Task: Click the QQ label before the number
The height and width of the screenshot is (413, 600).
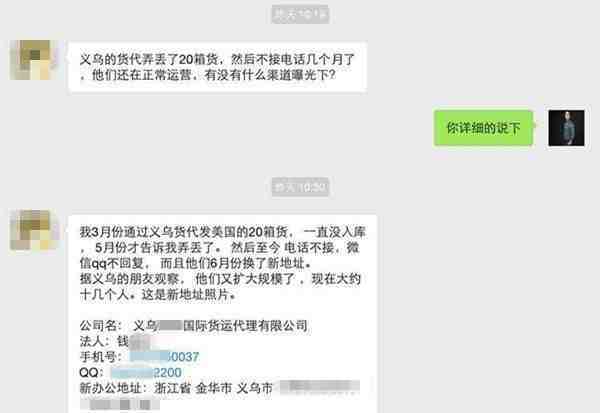Action: [91, 372]
